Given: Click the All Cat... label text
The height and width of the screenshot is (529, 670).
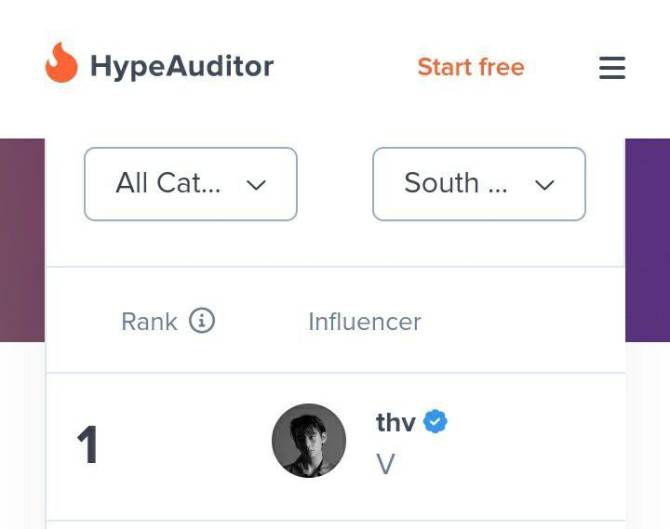Looking at the screenshot, I should click(168, 183).
